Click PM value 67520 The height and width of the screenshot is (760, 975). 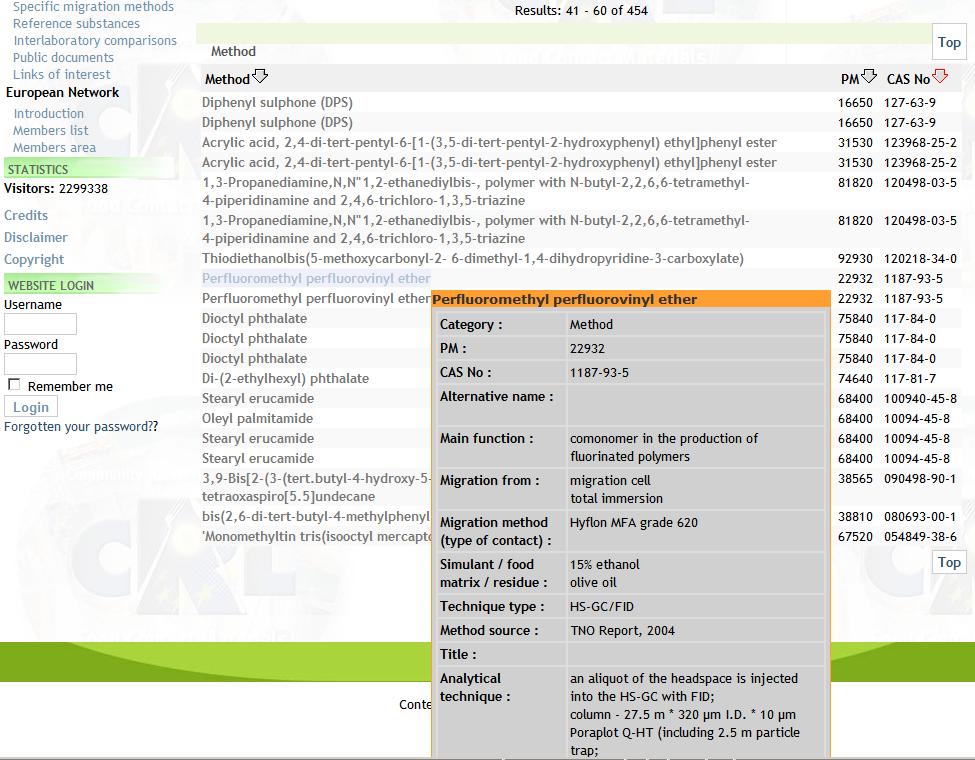(855, 537)
